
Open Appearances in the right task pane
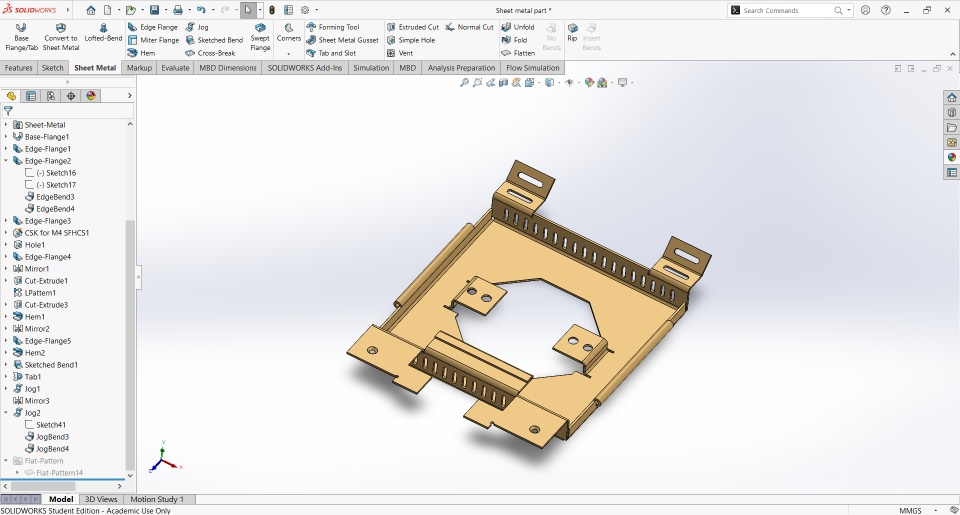[x=951, y=157]
